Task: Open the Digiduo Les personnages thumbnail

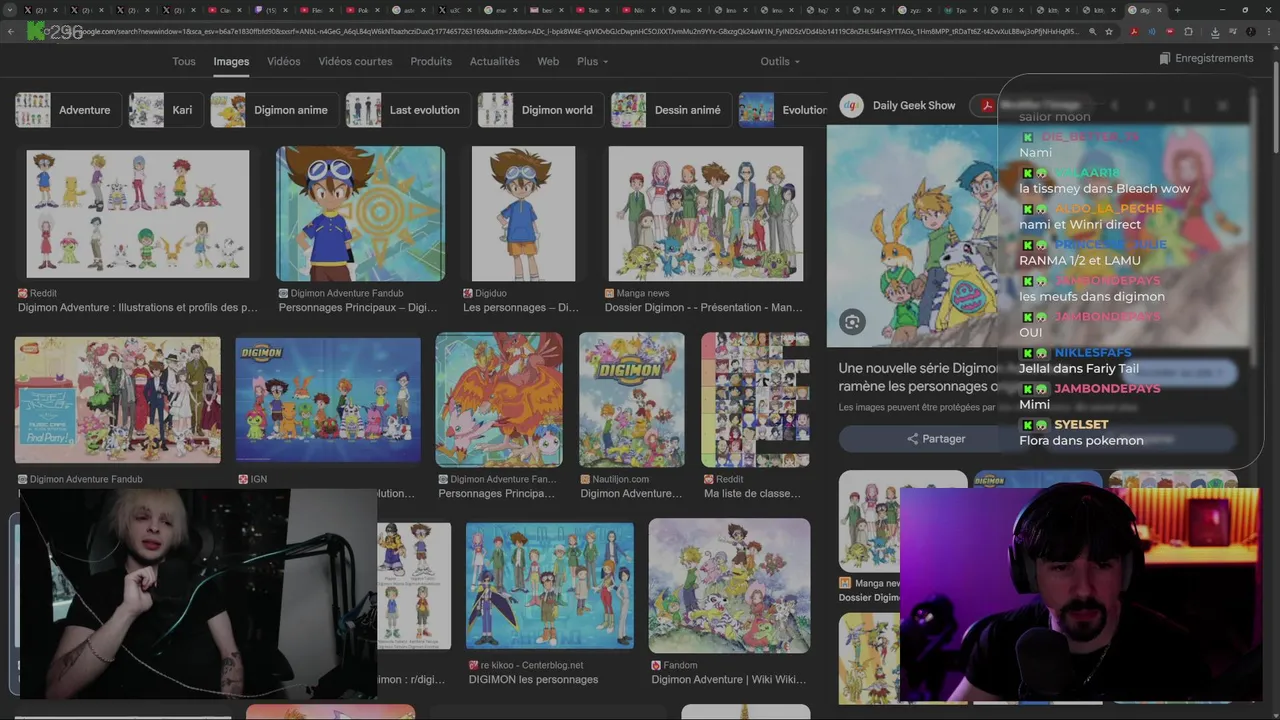Action: point(523,214)
